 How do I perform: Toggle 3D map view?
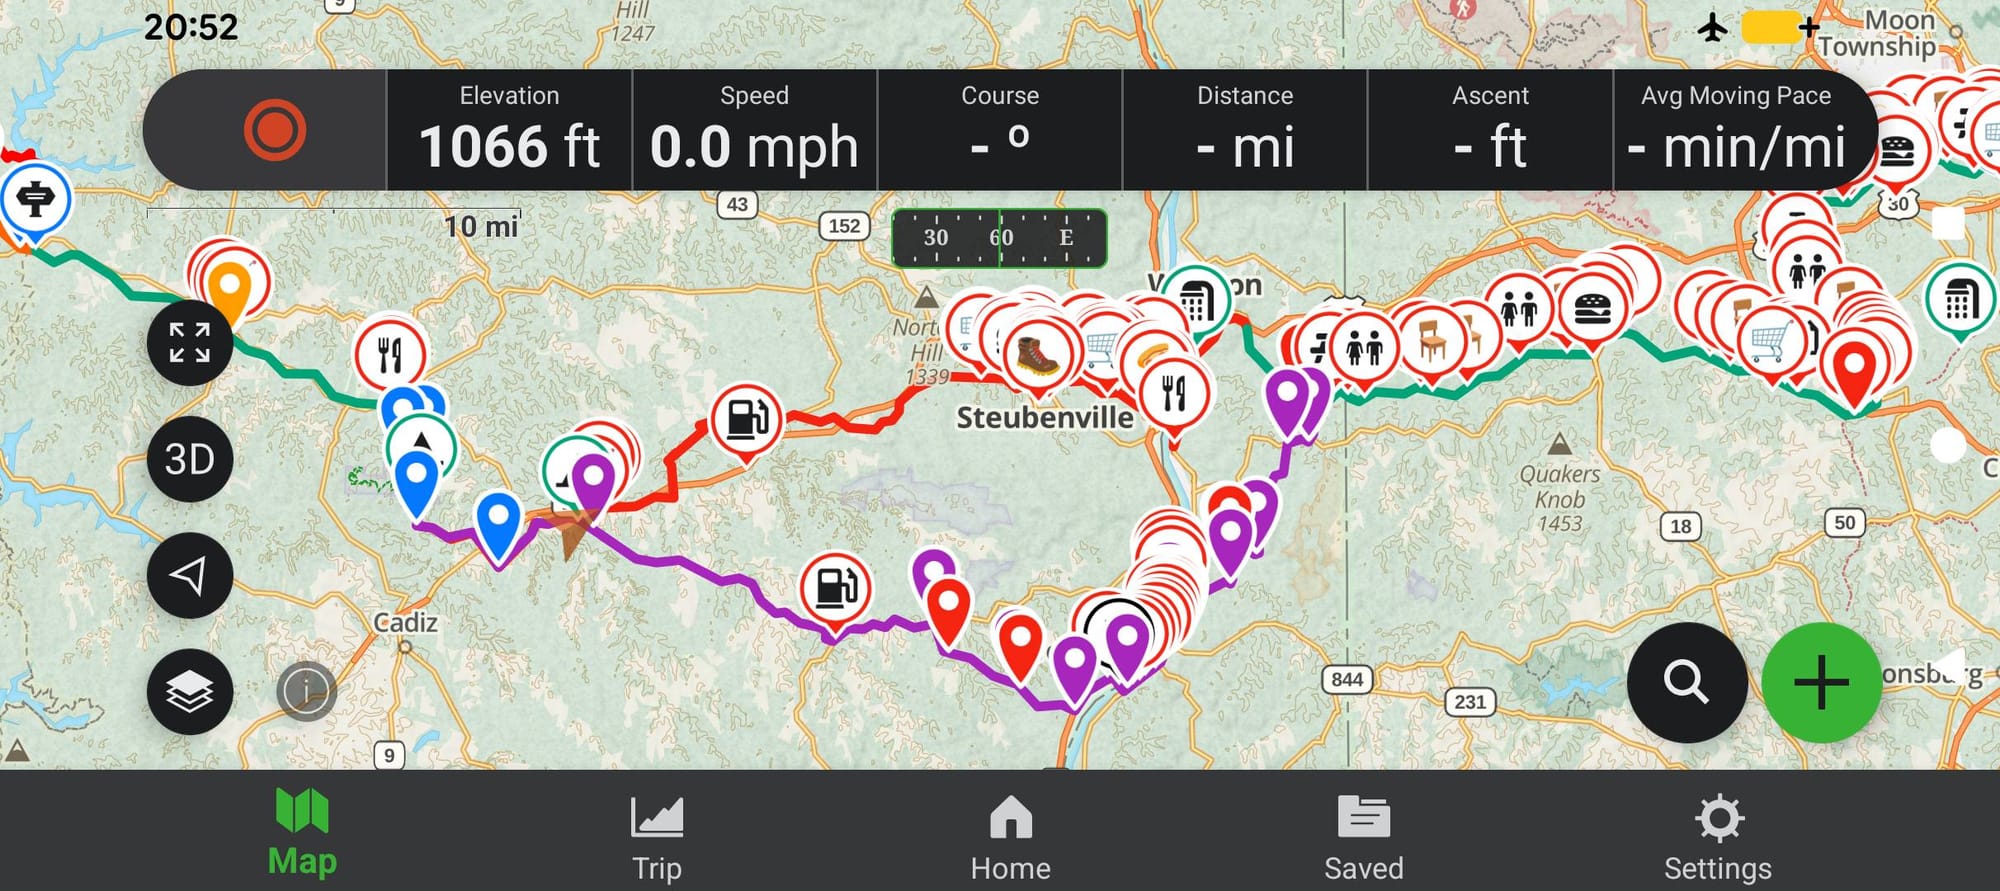[190, 459]
